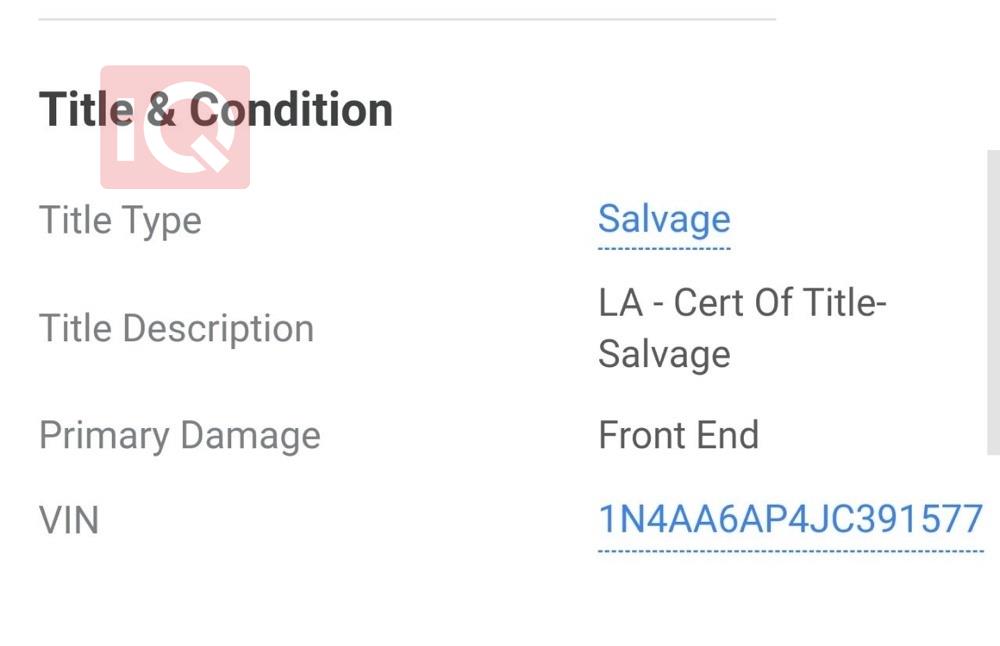Click the gray vertical scrollbar on right edge
Screen dimensions: 1000x646
point(993,302)
